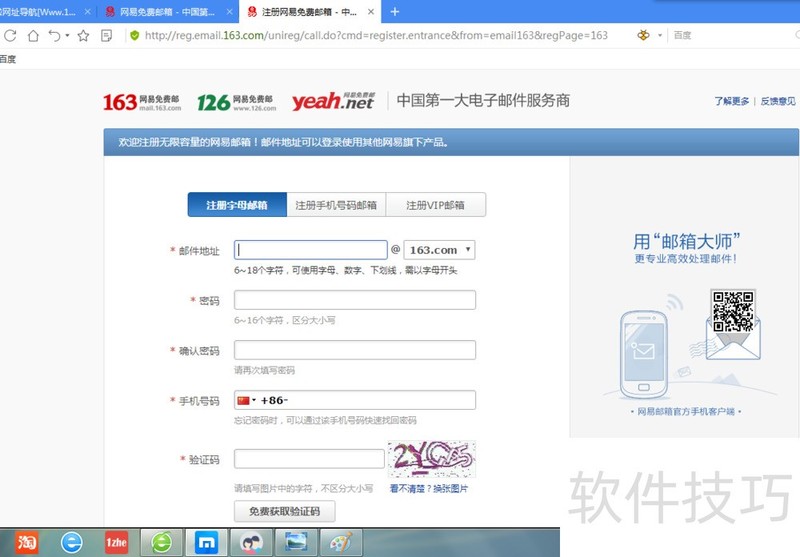Click the 126 网易免费邮 logo
800x557 pixels.
pos(237,102)
